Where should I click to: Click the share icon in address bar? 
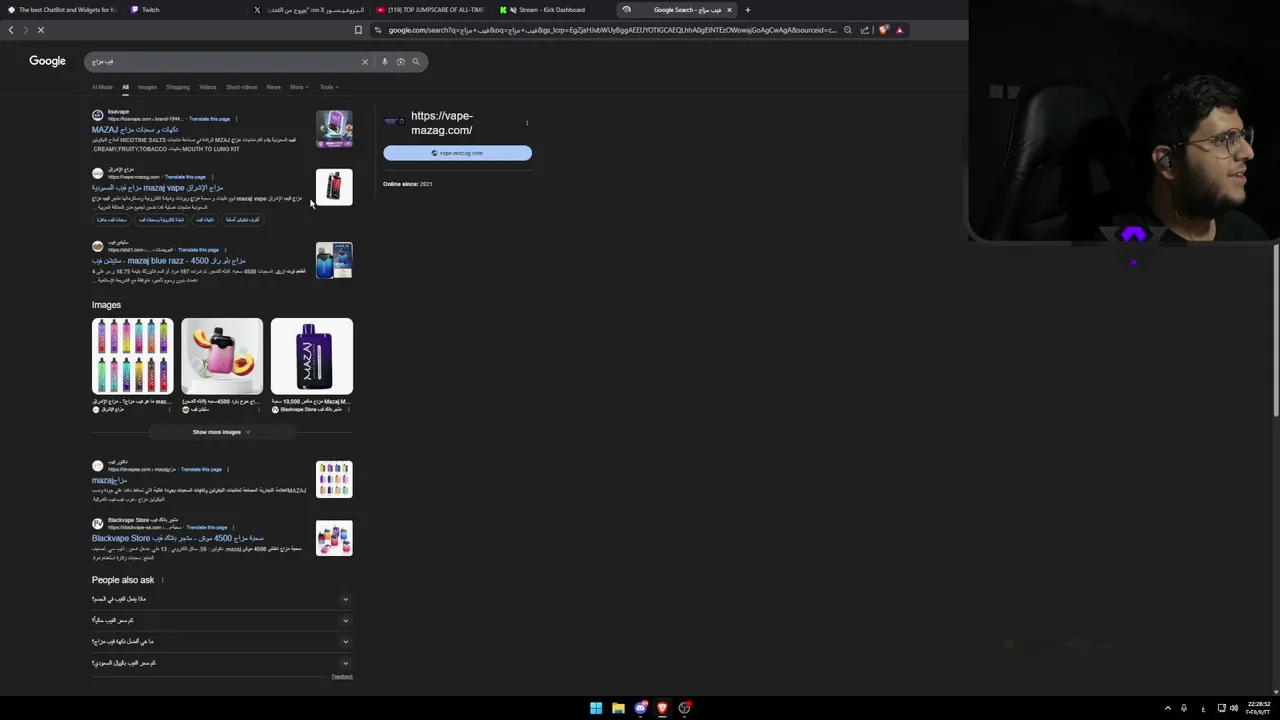click(x=865, y=30)
